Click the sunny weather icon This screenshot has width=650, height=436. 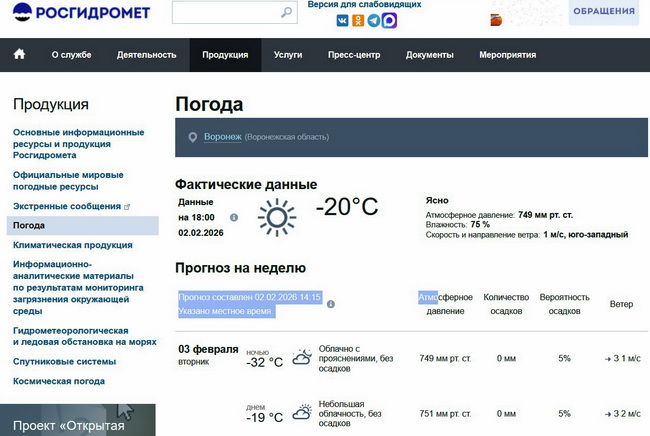tap(277, 217)
